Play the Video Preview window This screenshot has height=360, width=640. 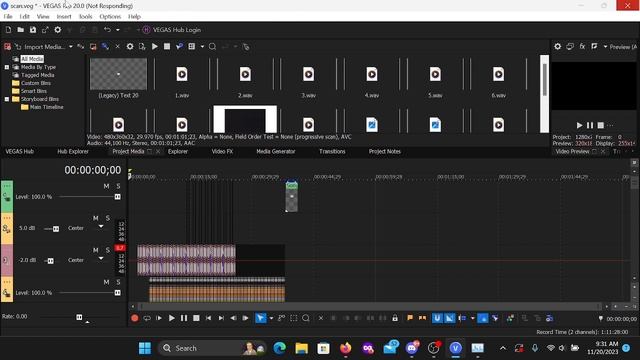tap(579, 125)
